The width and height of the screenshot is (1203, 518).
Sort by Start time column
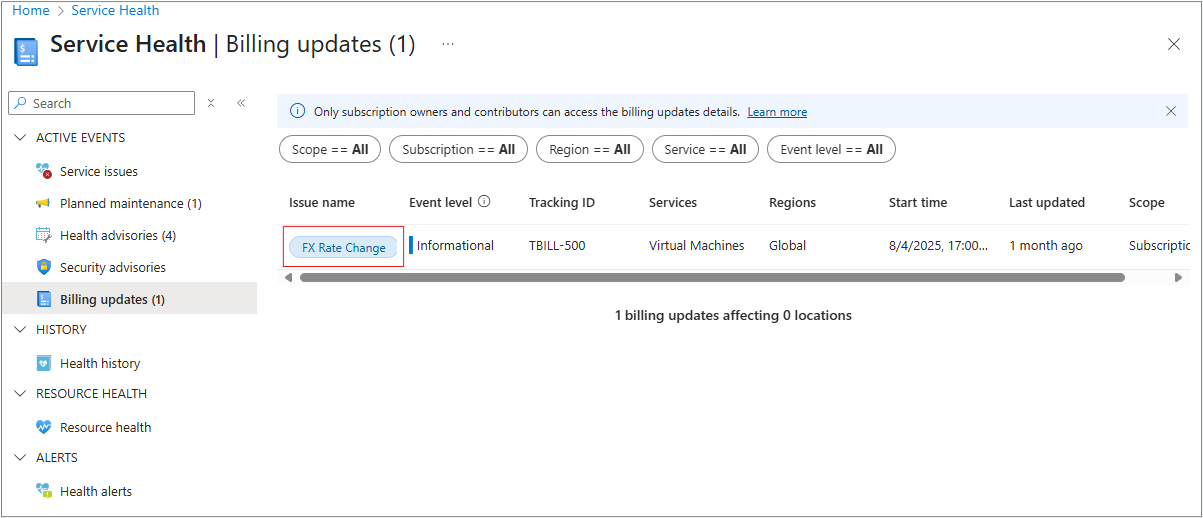[x=918, y=203]
